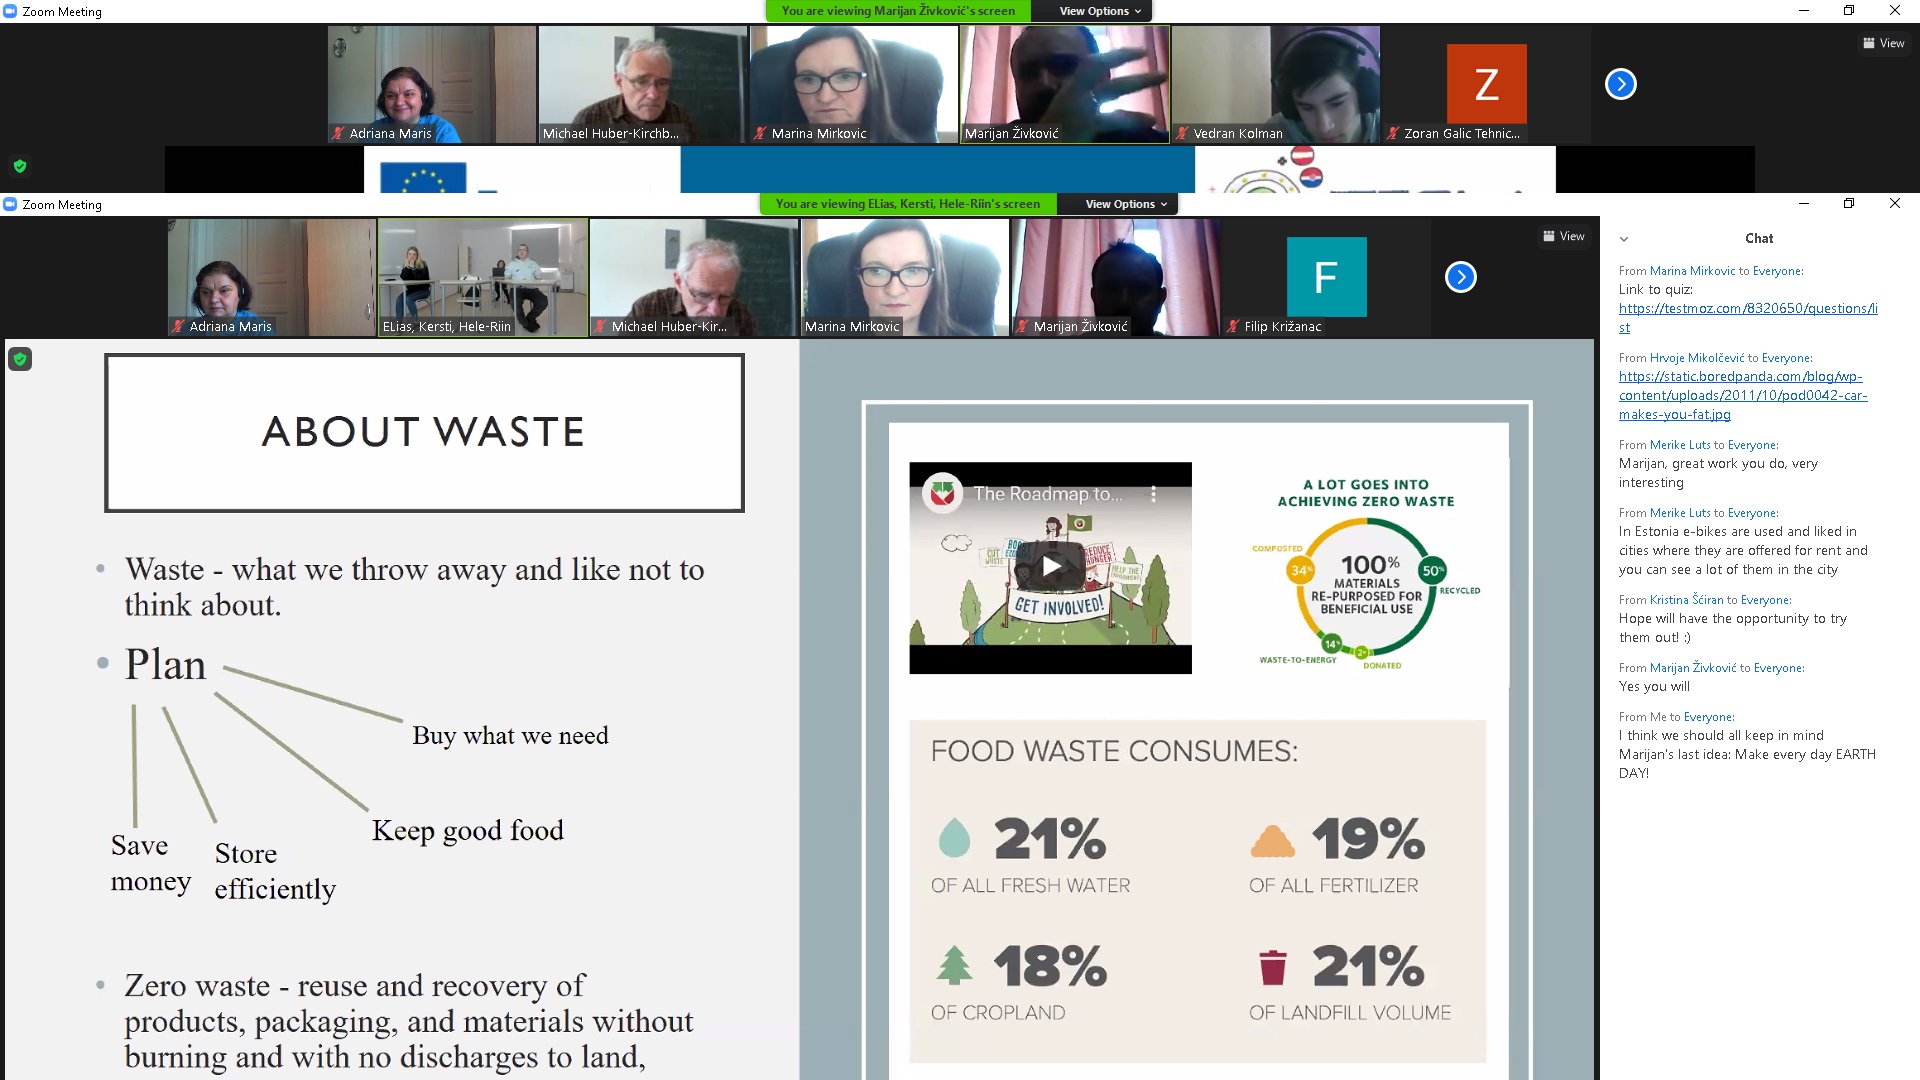Click next-page arrow in front Zoom window gallery
The height and width of the screenshot is (1080, 1920).
[x=1460, y=277]
